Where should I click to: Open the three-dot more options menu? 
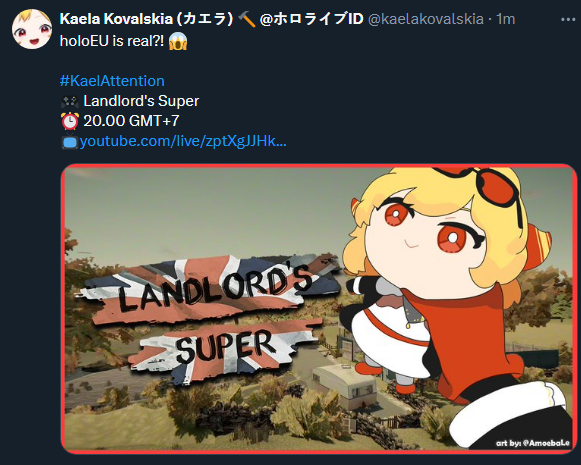tap(568, 19)
